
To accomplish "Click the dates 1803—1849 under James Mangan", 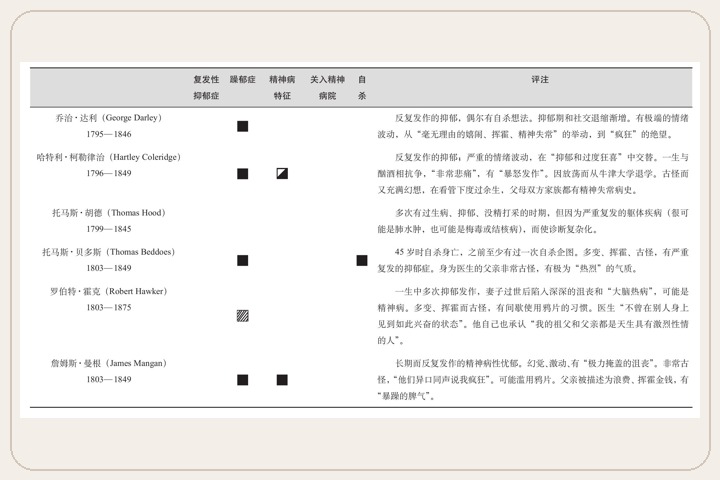I will pos(109,379).
